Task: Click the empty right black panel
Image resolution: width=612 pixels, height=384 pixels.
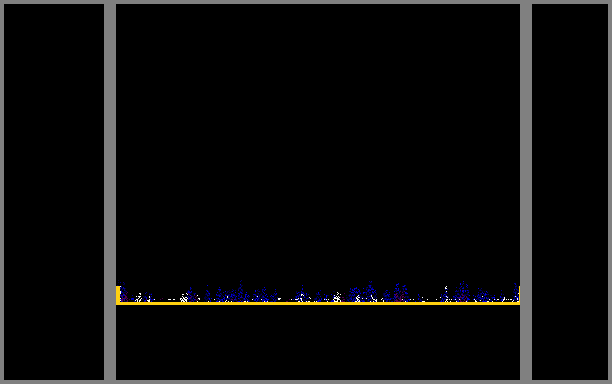Action: pyautogui.click(x=570, y=192)
